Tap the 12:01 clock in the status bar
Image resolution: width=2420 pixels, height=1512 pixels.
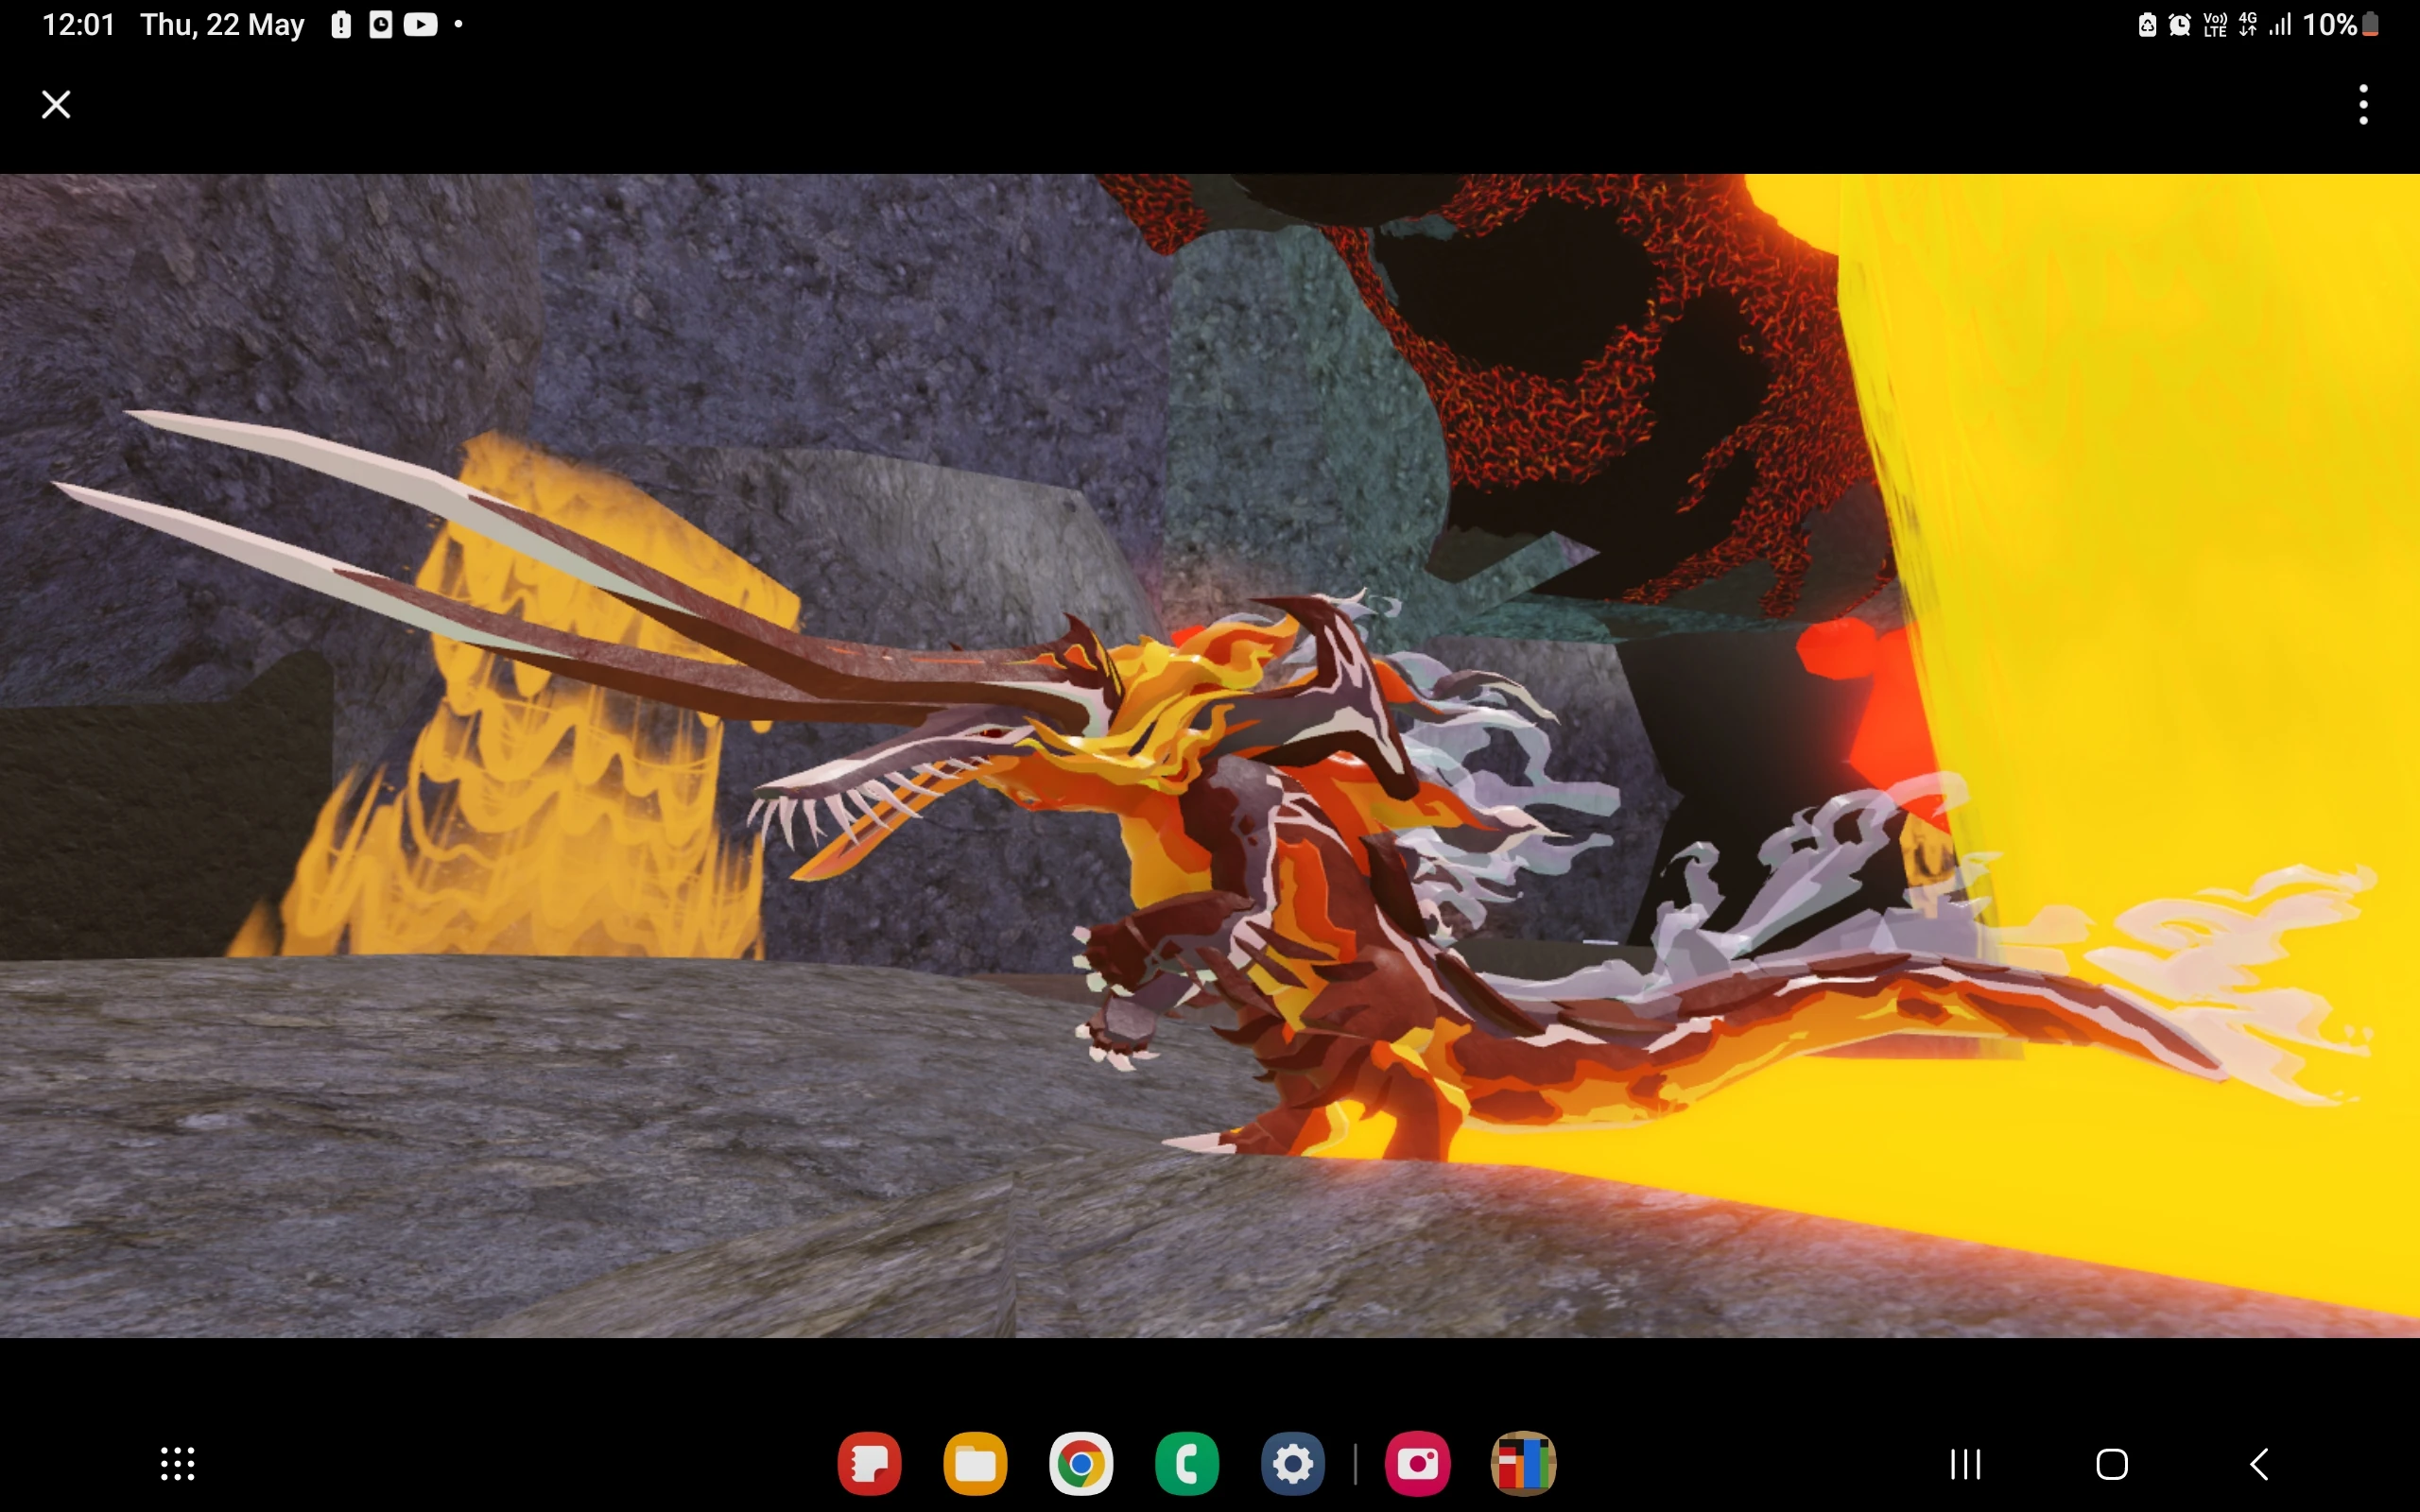79,25
